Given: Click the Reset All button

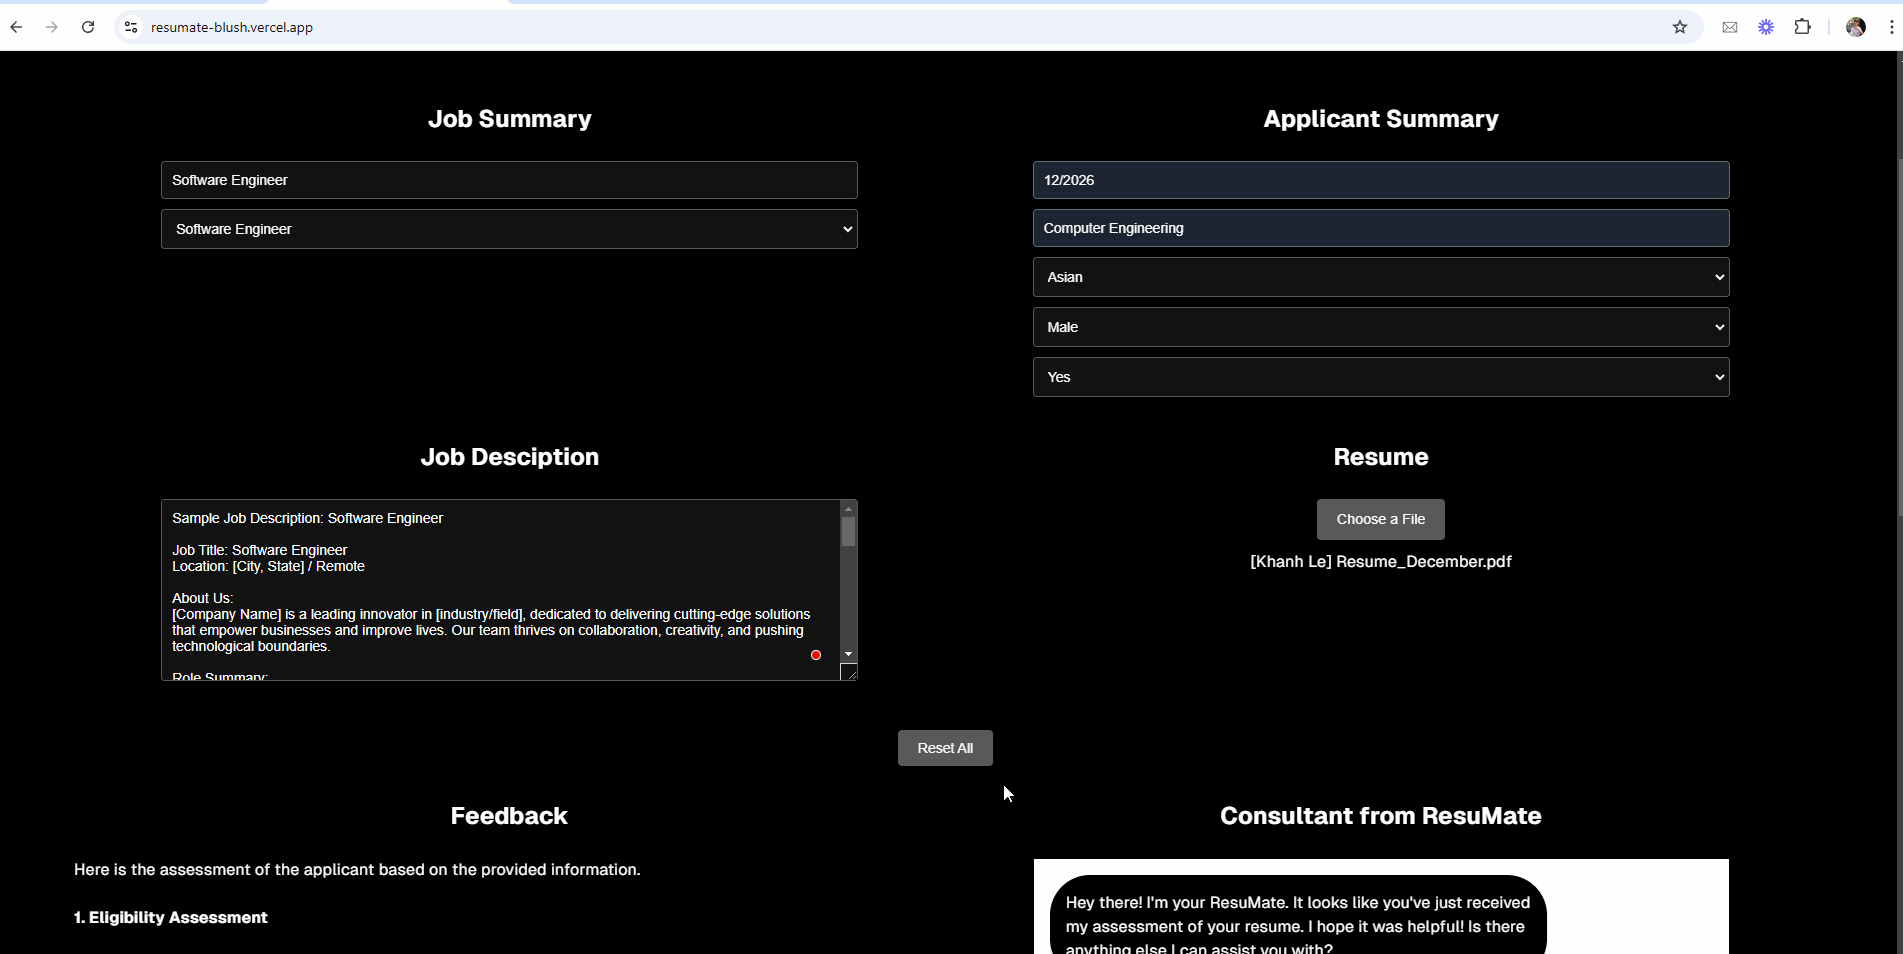Looking at the screenshot, I should point(945,748).
